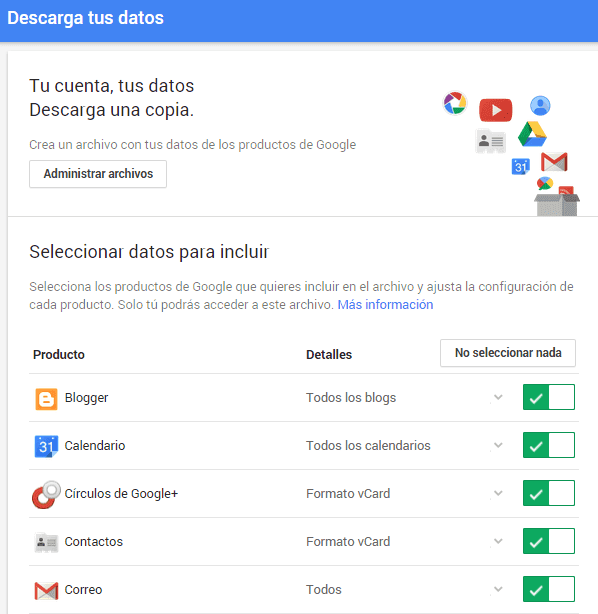
Task: Click the Blogger product name
Action: (x=86, y=398)
